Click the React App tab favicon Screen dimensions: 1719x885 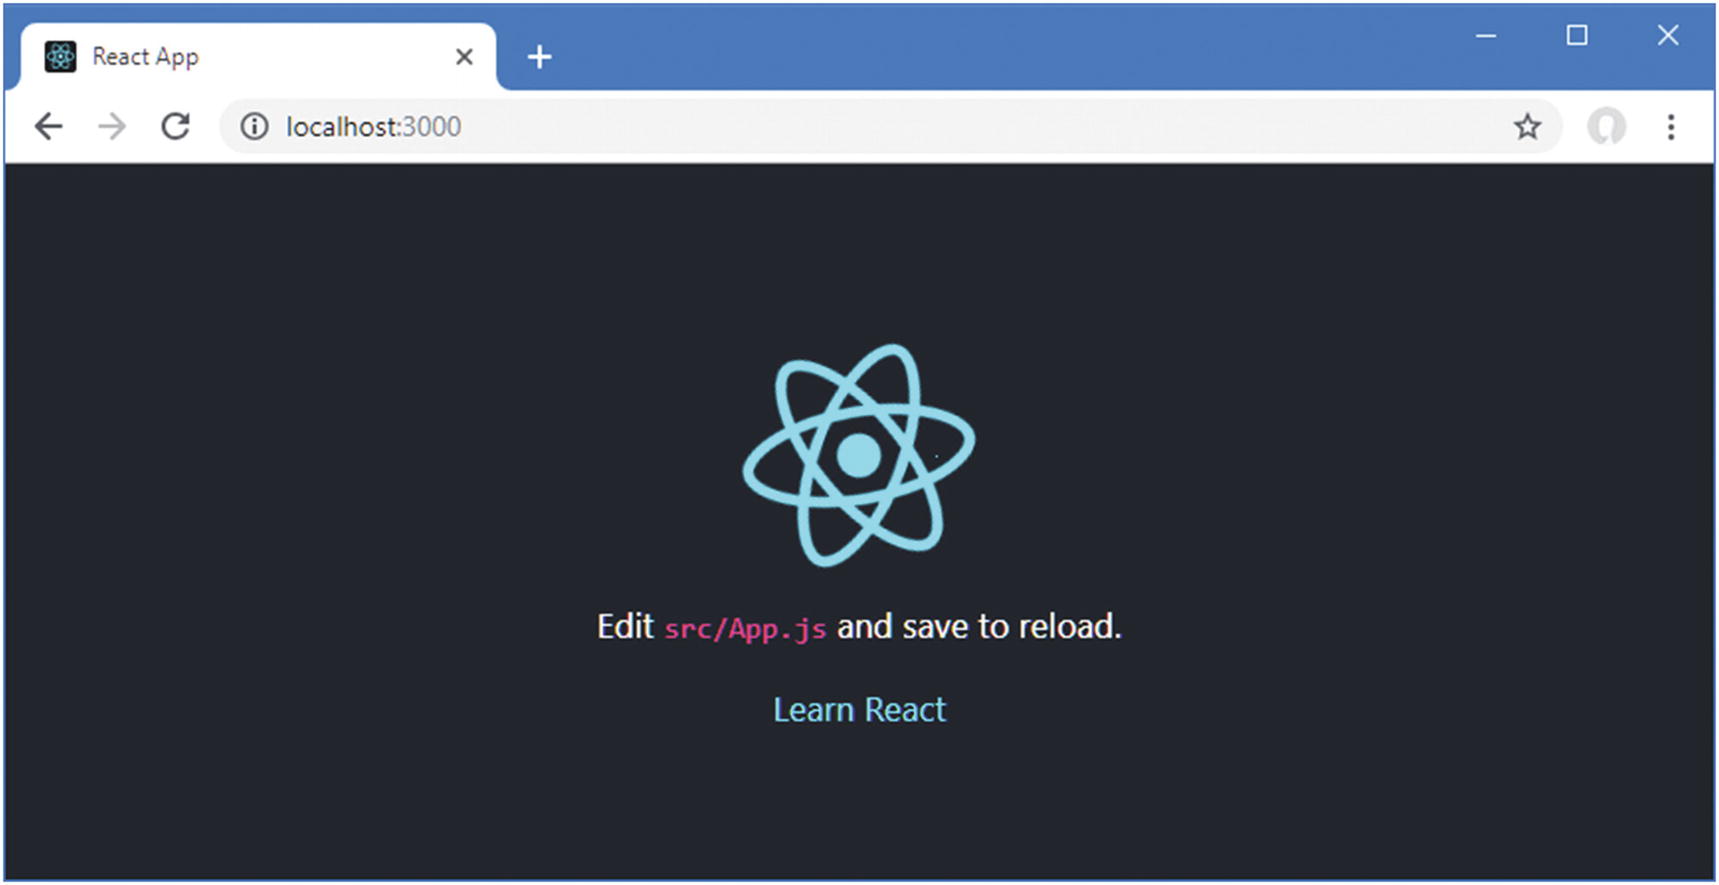(60, 57)
